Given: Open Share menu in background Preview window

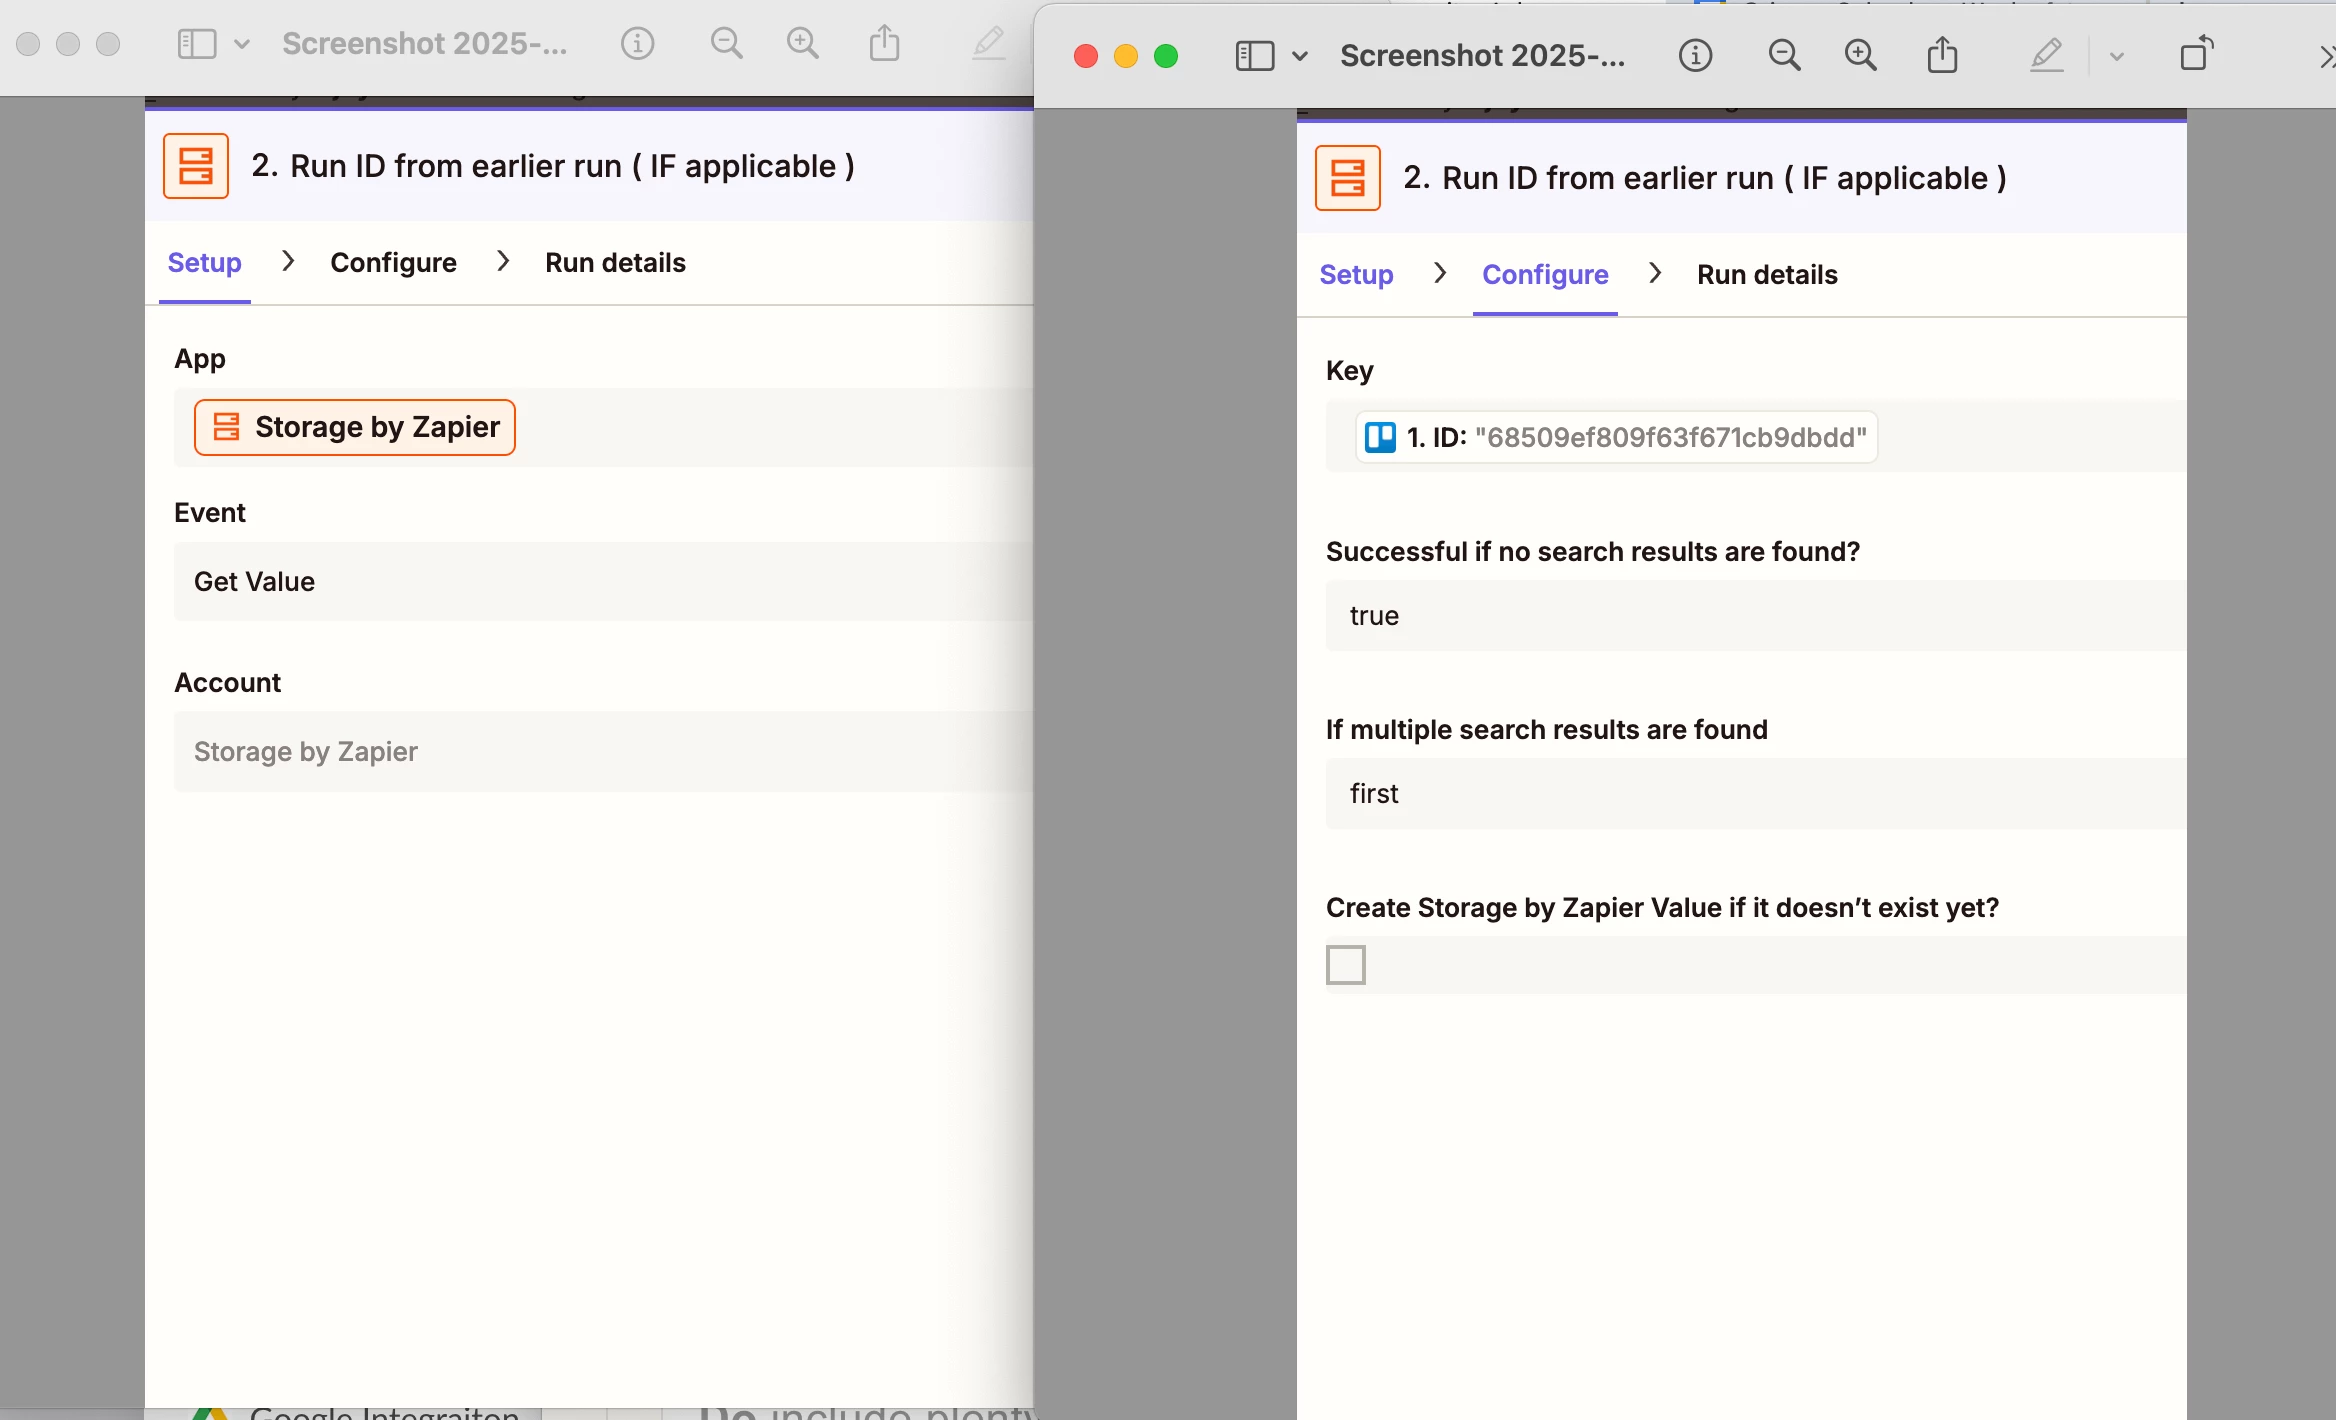Looking at the screenshot, I should pos(884,43).
